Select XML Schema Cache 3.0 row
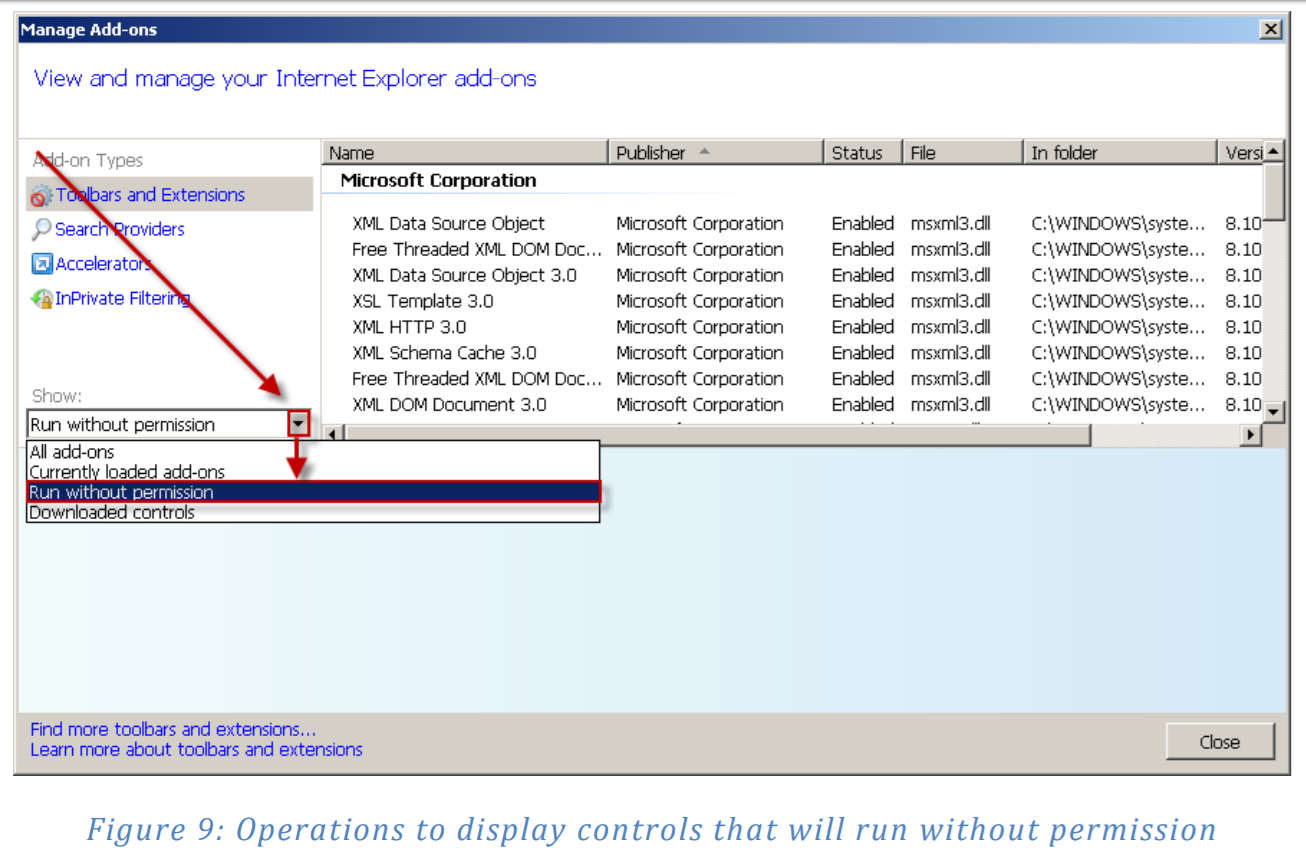The image size is (1306, 867). coord(792,354)
